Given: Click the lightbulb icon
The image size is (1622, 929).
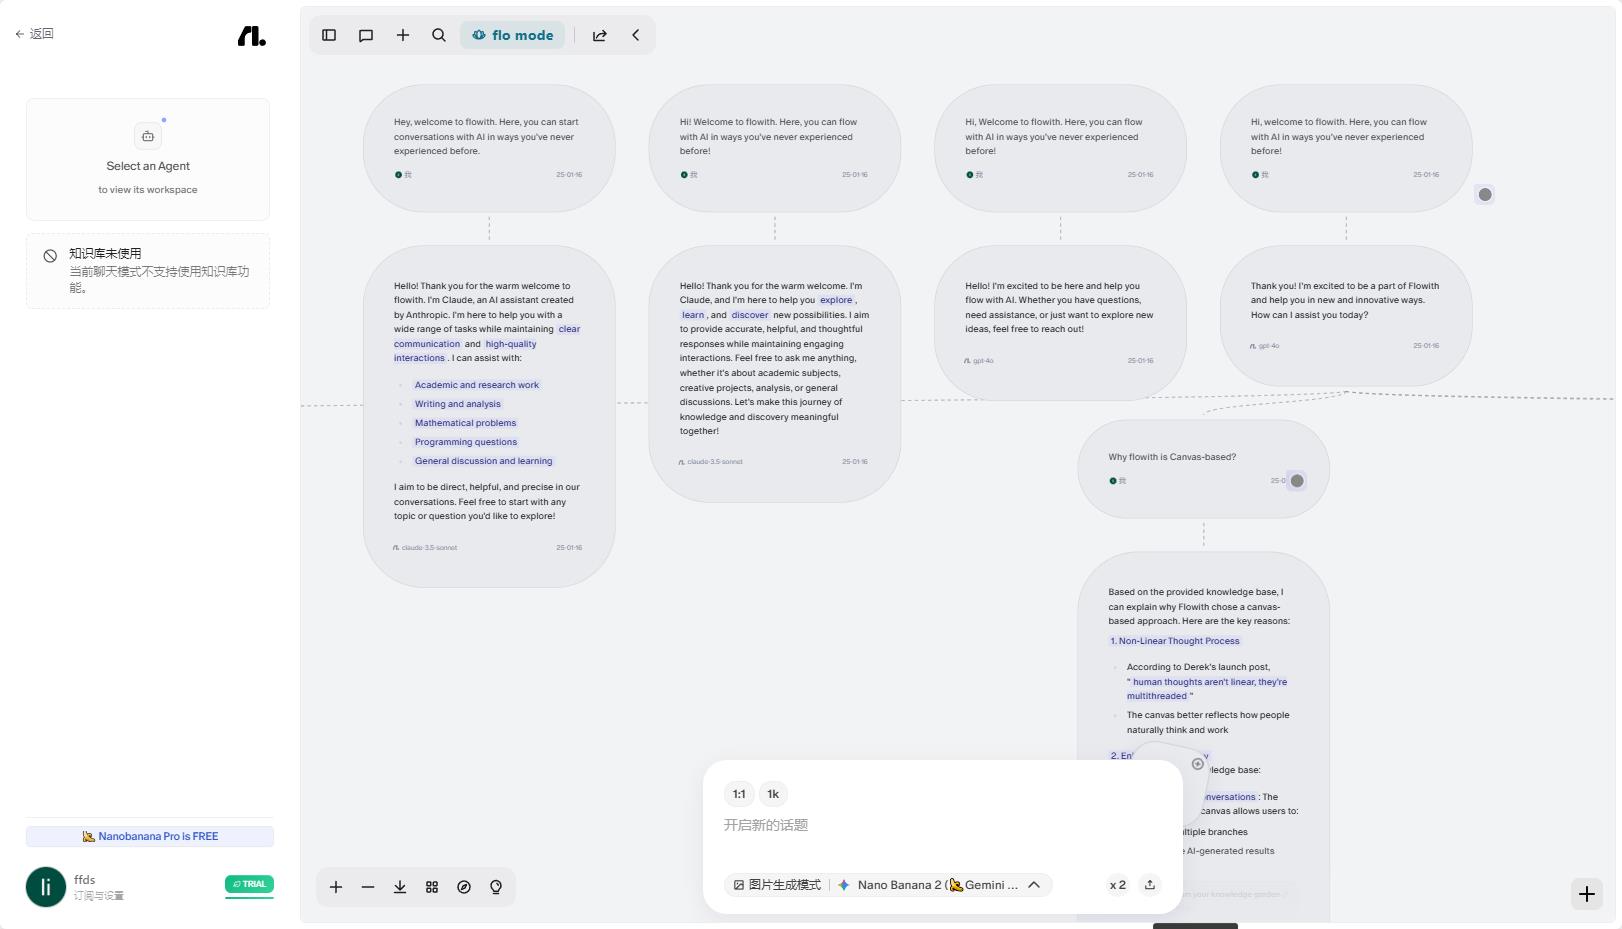Looking at the screenshot, I should tap(496, 887).
